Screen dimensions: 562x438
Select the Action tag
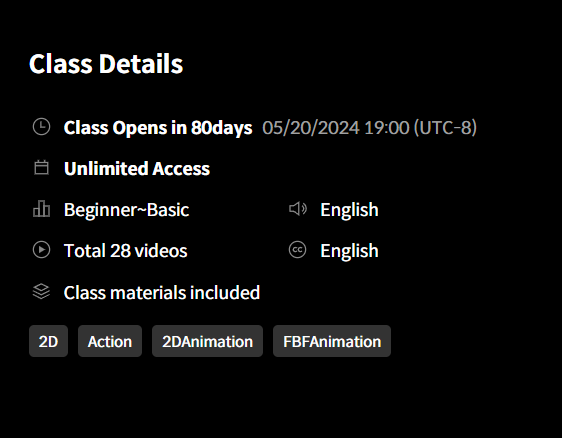pos(110,341)
